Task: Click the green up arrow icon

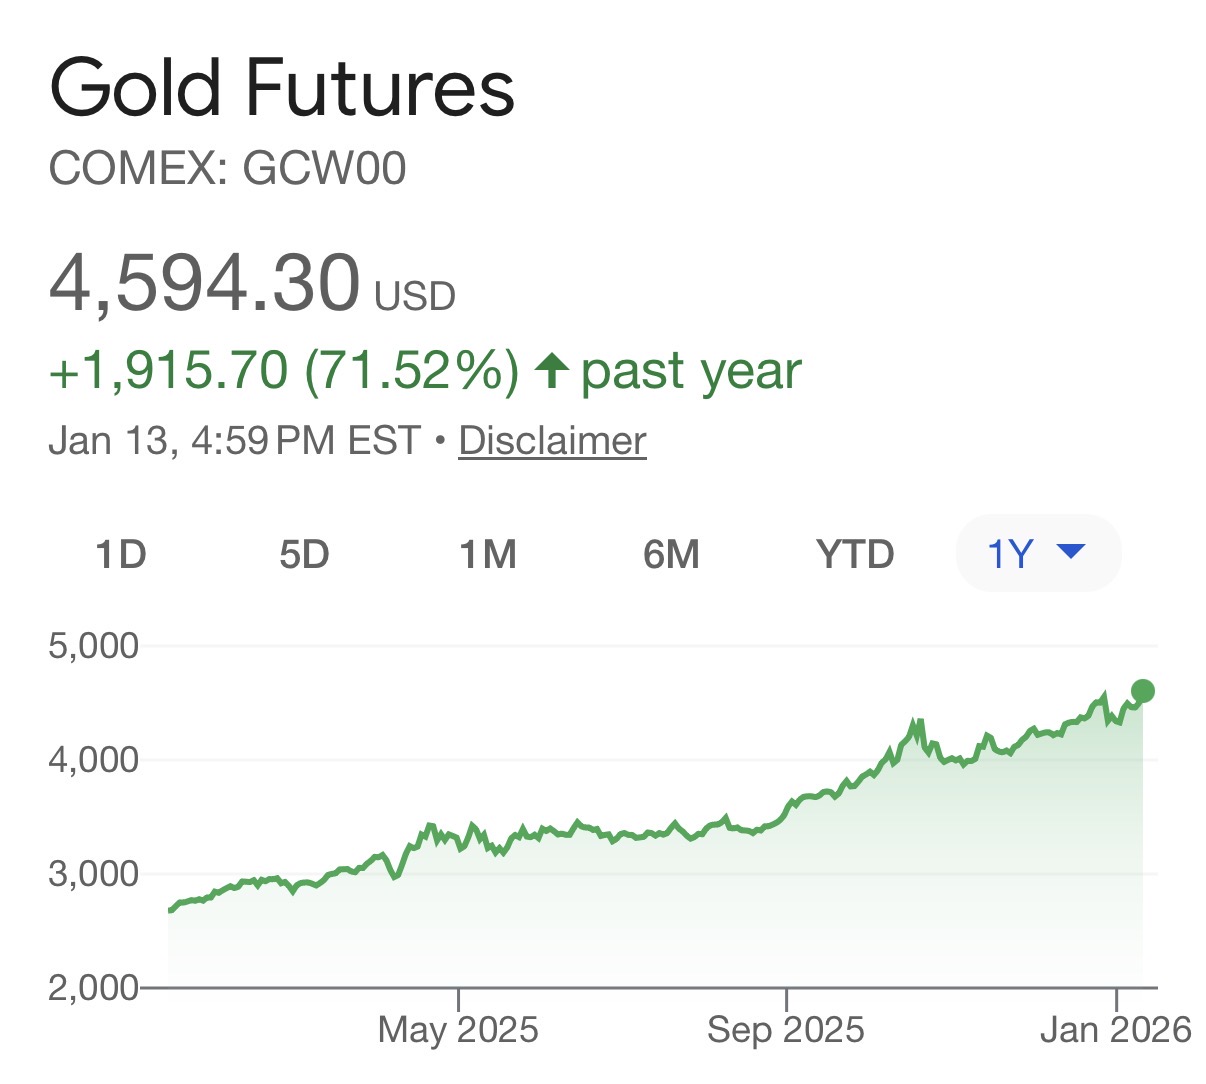Action: 551,371
